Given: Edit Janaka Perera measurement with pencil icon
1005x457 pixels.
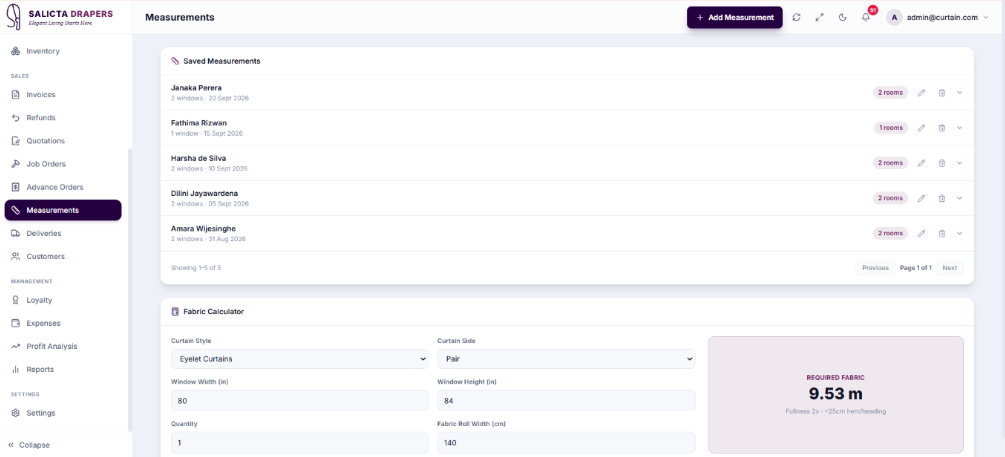Looking at the screenshot, I should coord(921,92).
